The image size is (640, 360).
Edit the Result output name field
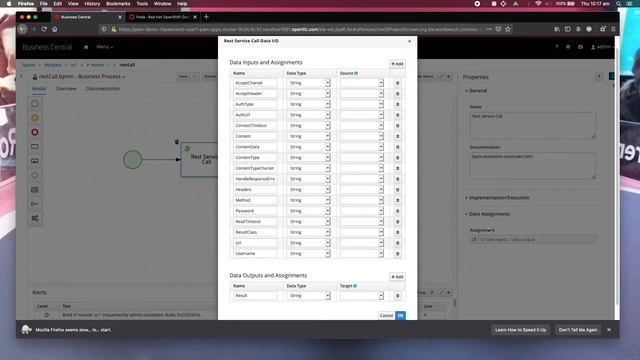point(255,296)
